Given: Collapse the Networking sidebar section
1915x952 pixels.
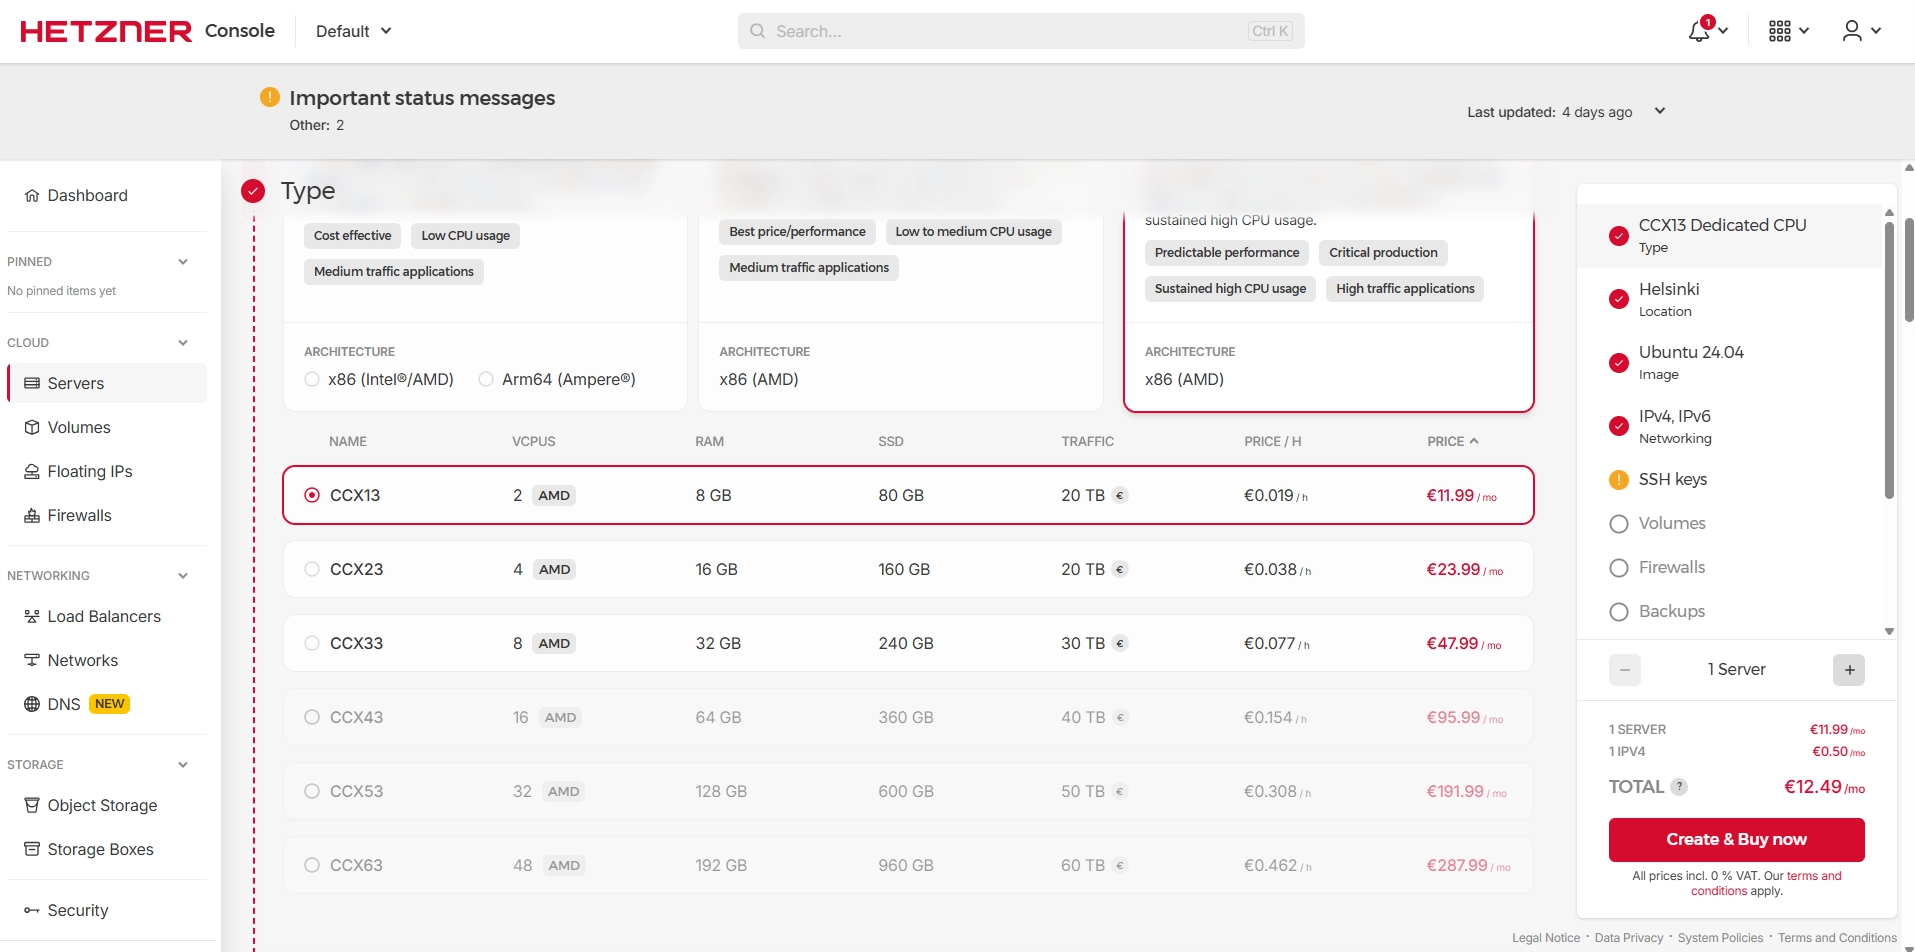Looking at the screenshot, I should (183, 576).
